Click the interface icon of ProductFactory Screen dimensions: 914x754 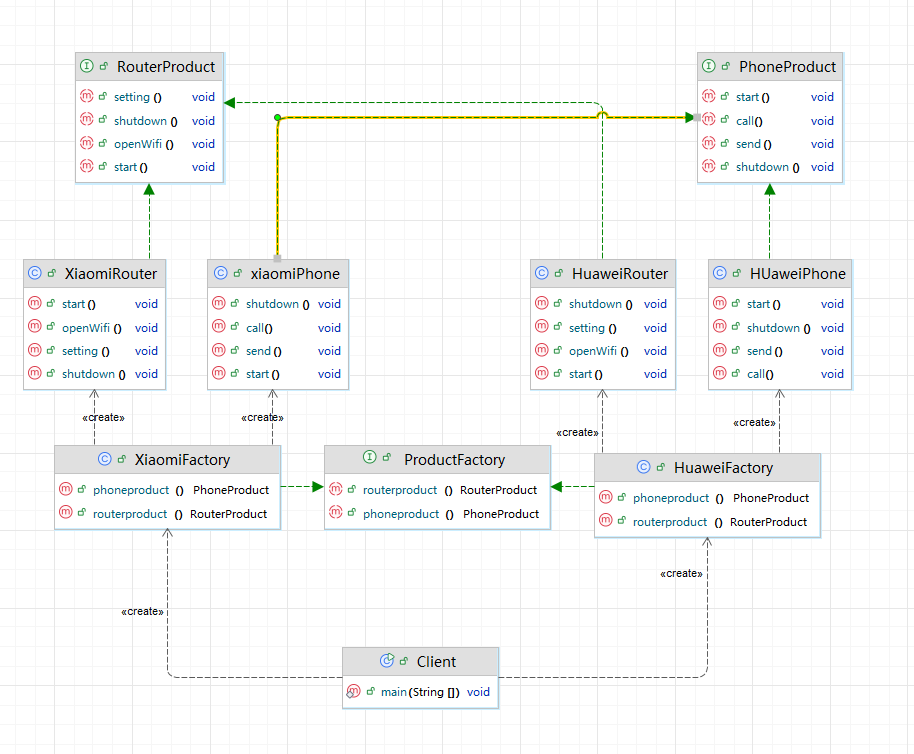(x=370, y=457)
